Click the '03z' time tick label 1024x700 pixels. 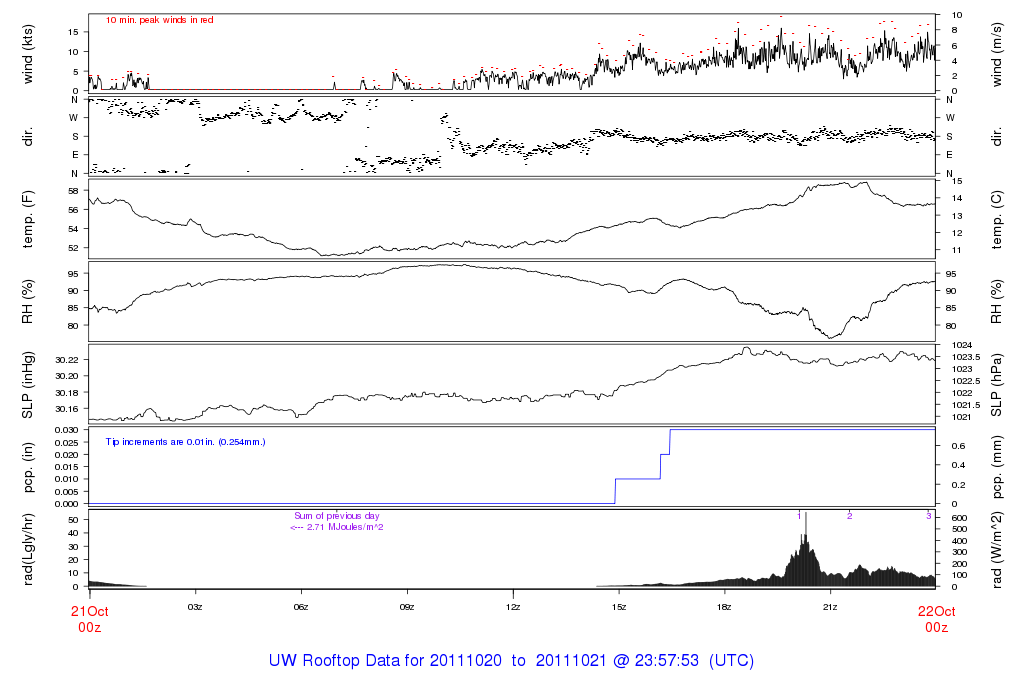tap(195, 607)
